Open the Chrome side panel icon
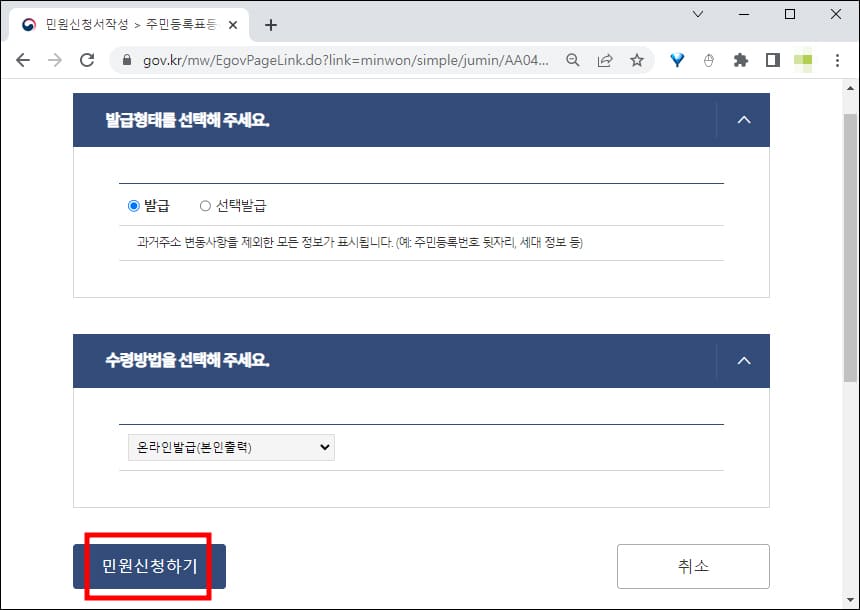The width and height of the screenshot is (860, 610). [772, 60]
